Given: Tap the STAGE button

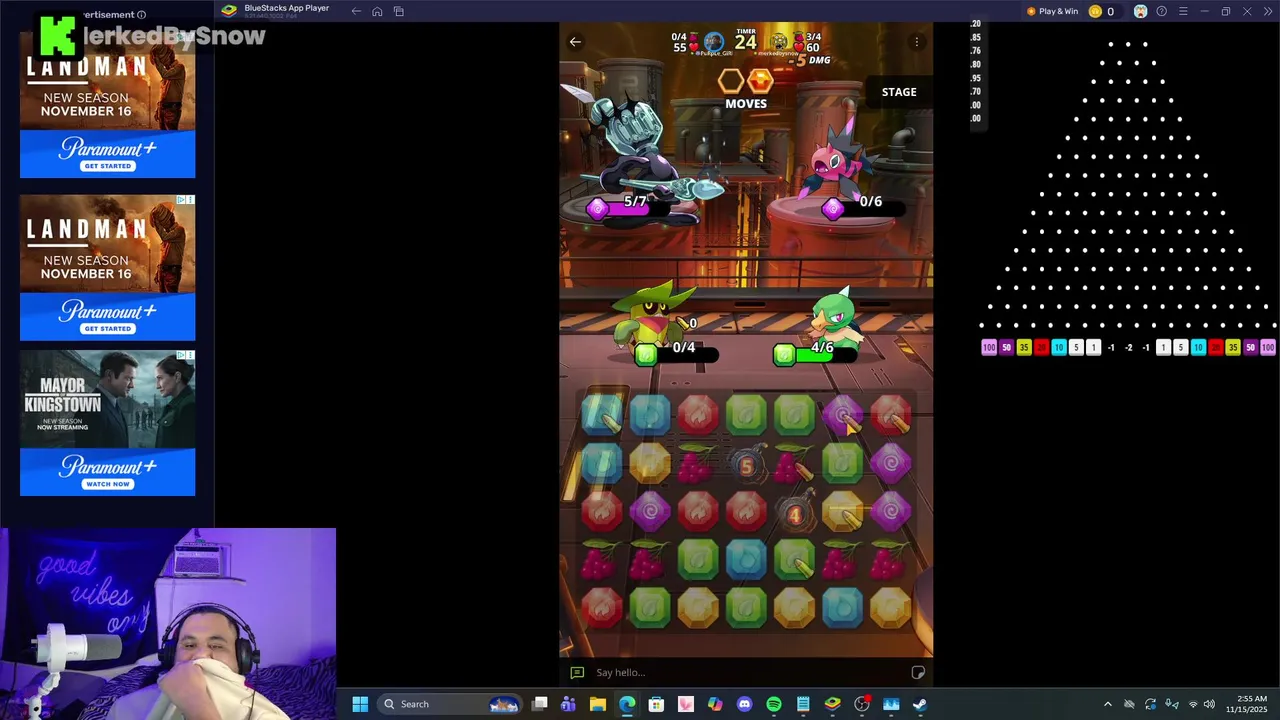Looking at the screenshot, I should (899, 92).
